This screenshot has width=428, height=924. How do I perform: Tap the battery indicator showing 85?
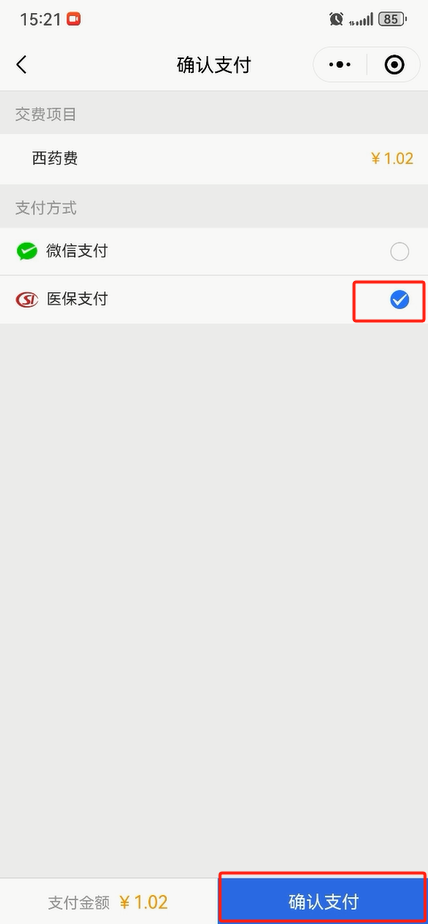point(392,19)
